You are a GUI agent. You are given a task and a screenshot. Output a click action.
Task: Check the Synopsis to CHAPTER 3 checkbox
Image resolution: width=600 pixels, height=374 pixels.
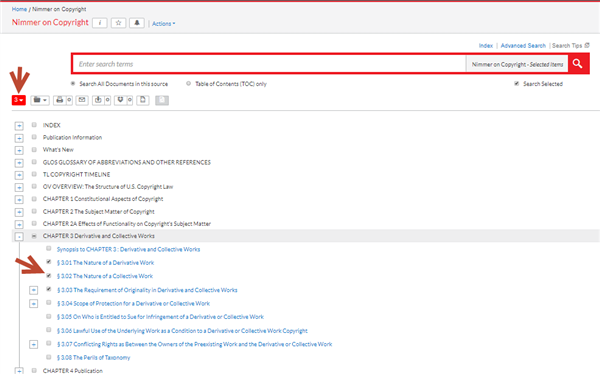[x=49, y=248]
